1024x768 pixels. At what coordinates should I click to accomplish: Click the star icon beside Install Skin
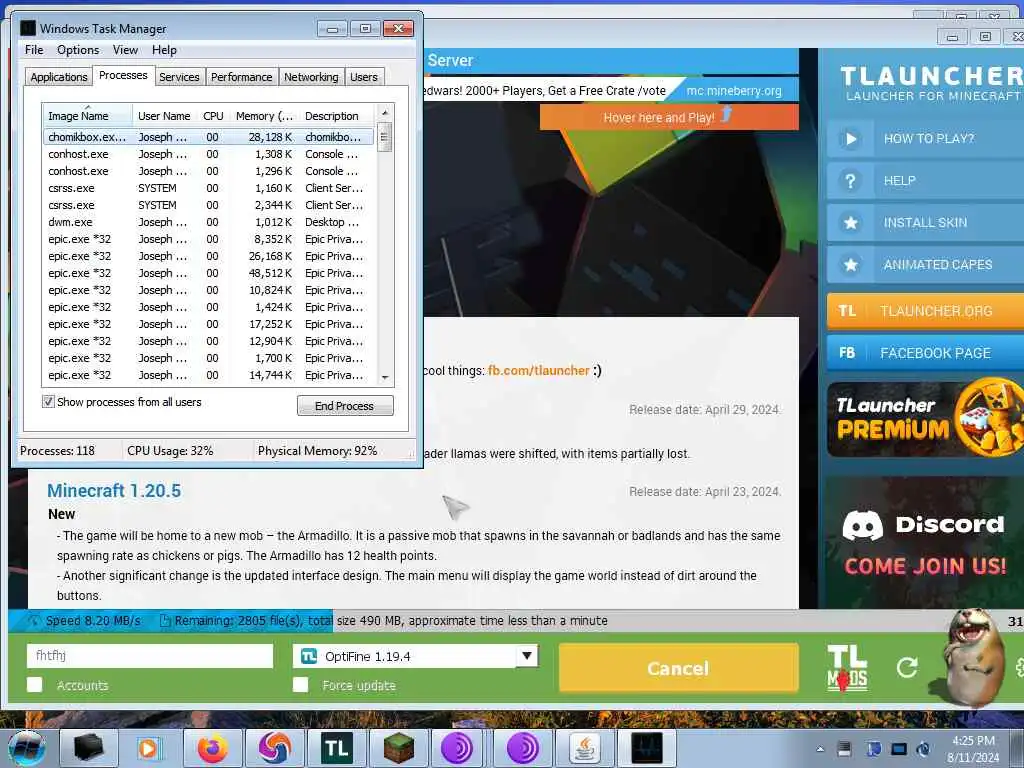coord(850,223)
